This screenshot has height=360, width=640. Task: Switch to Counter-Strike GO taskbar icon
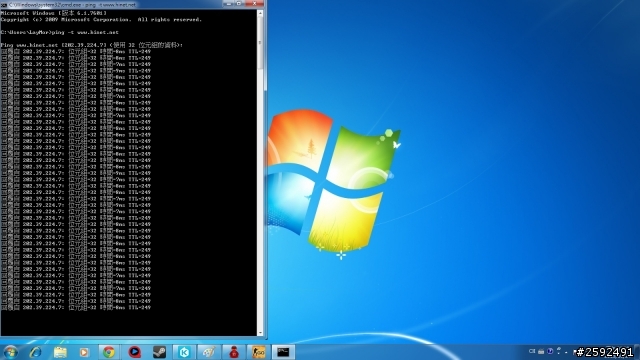(259, 352)
